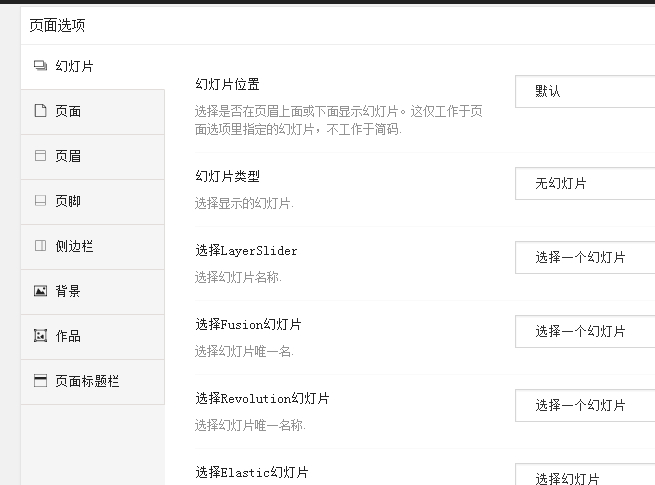Click the 作品 portfolio icon
This screenshot has width=655, height=485.
click(41, 335)
